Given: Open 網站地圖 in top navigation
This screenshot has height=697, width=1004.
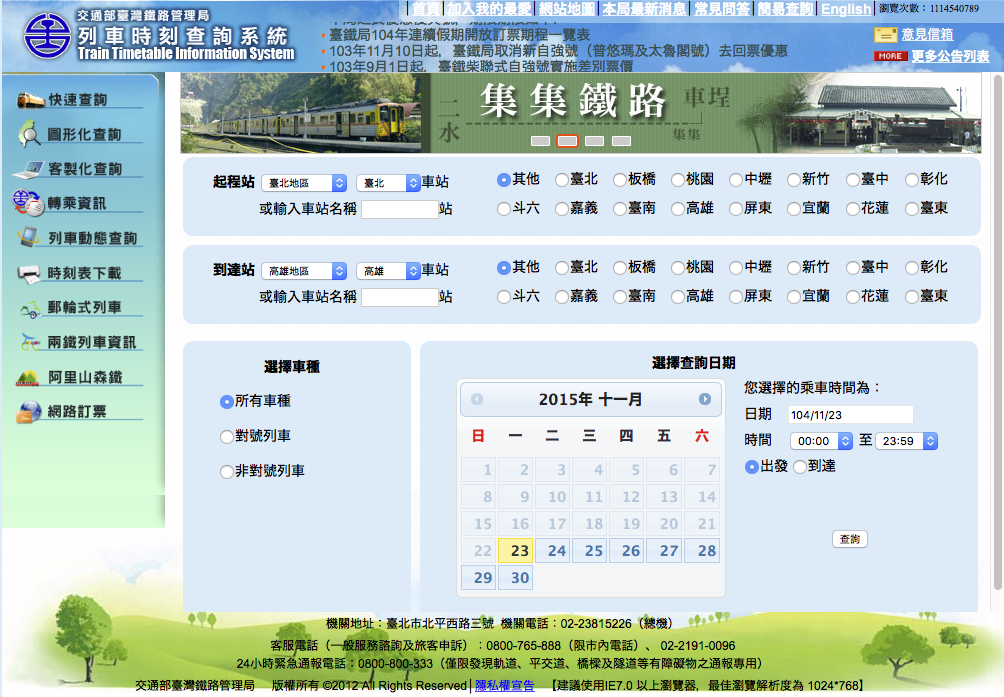Looking at the screenshot, I should [566, 8].
